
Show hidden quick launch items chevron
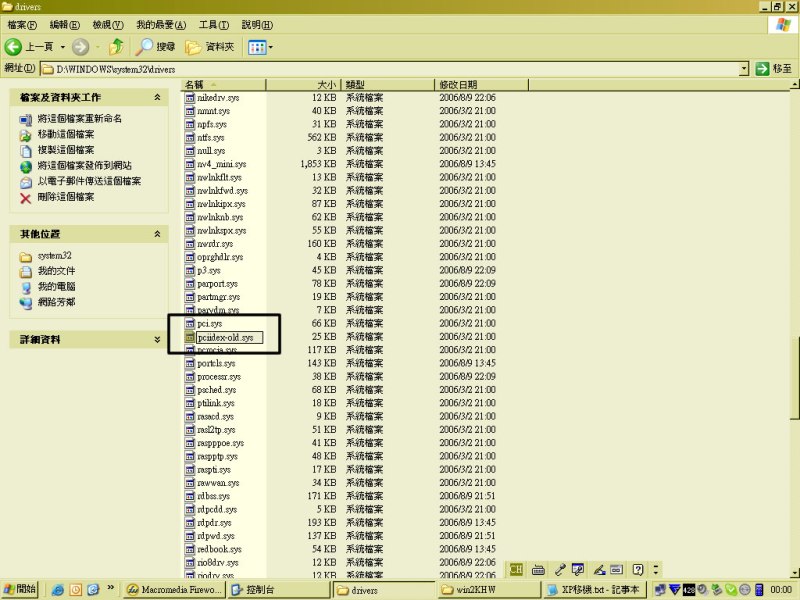110,588
